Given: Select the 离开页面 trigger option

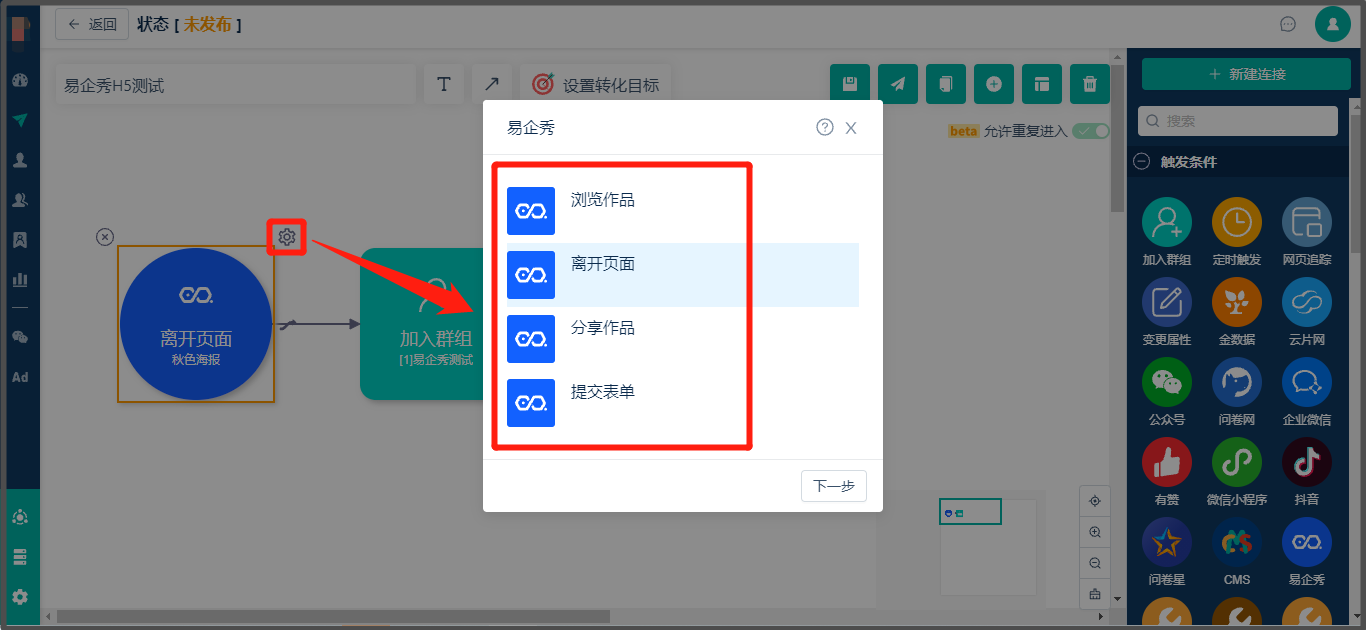Looking at the screenshot, I should 683,275.
